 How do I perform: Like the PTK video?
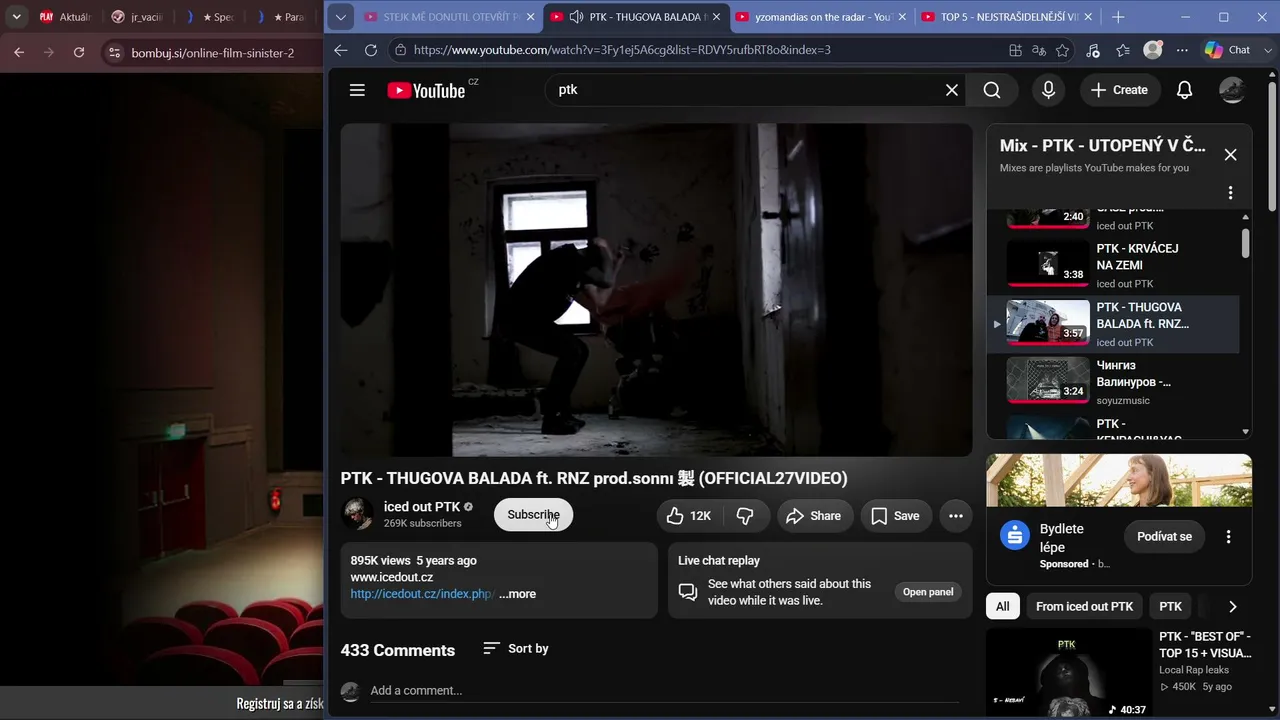pos(688,516)
